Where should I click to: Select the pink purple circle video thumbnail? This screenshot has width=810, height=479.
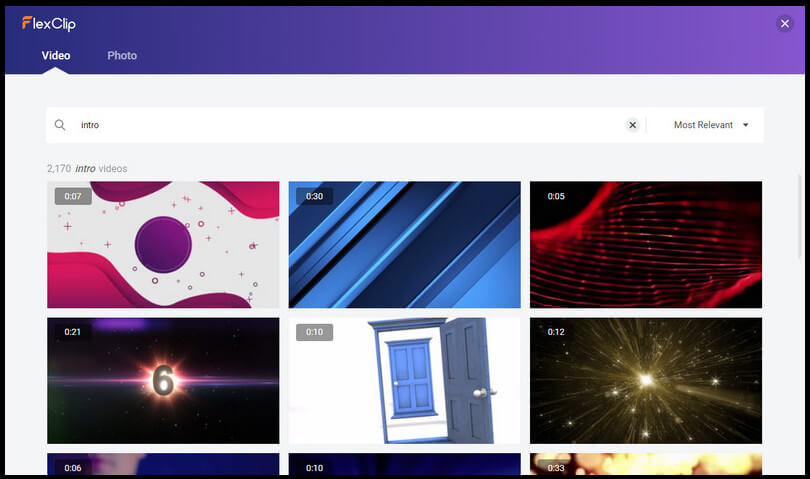[163, 244]
